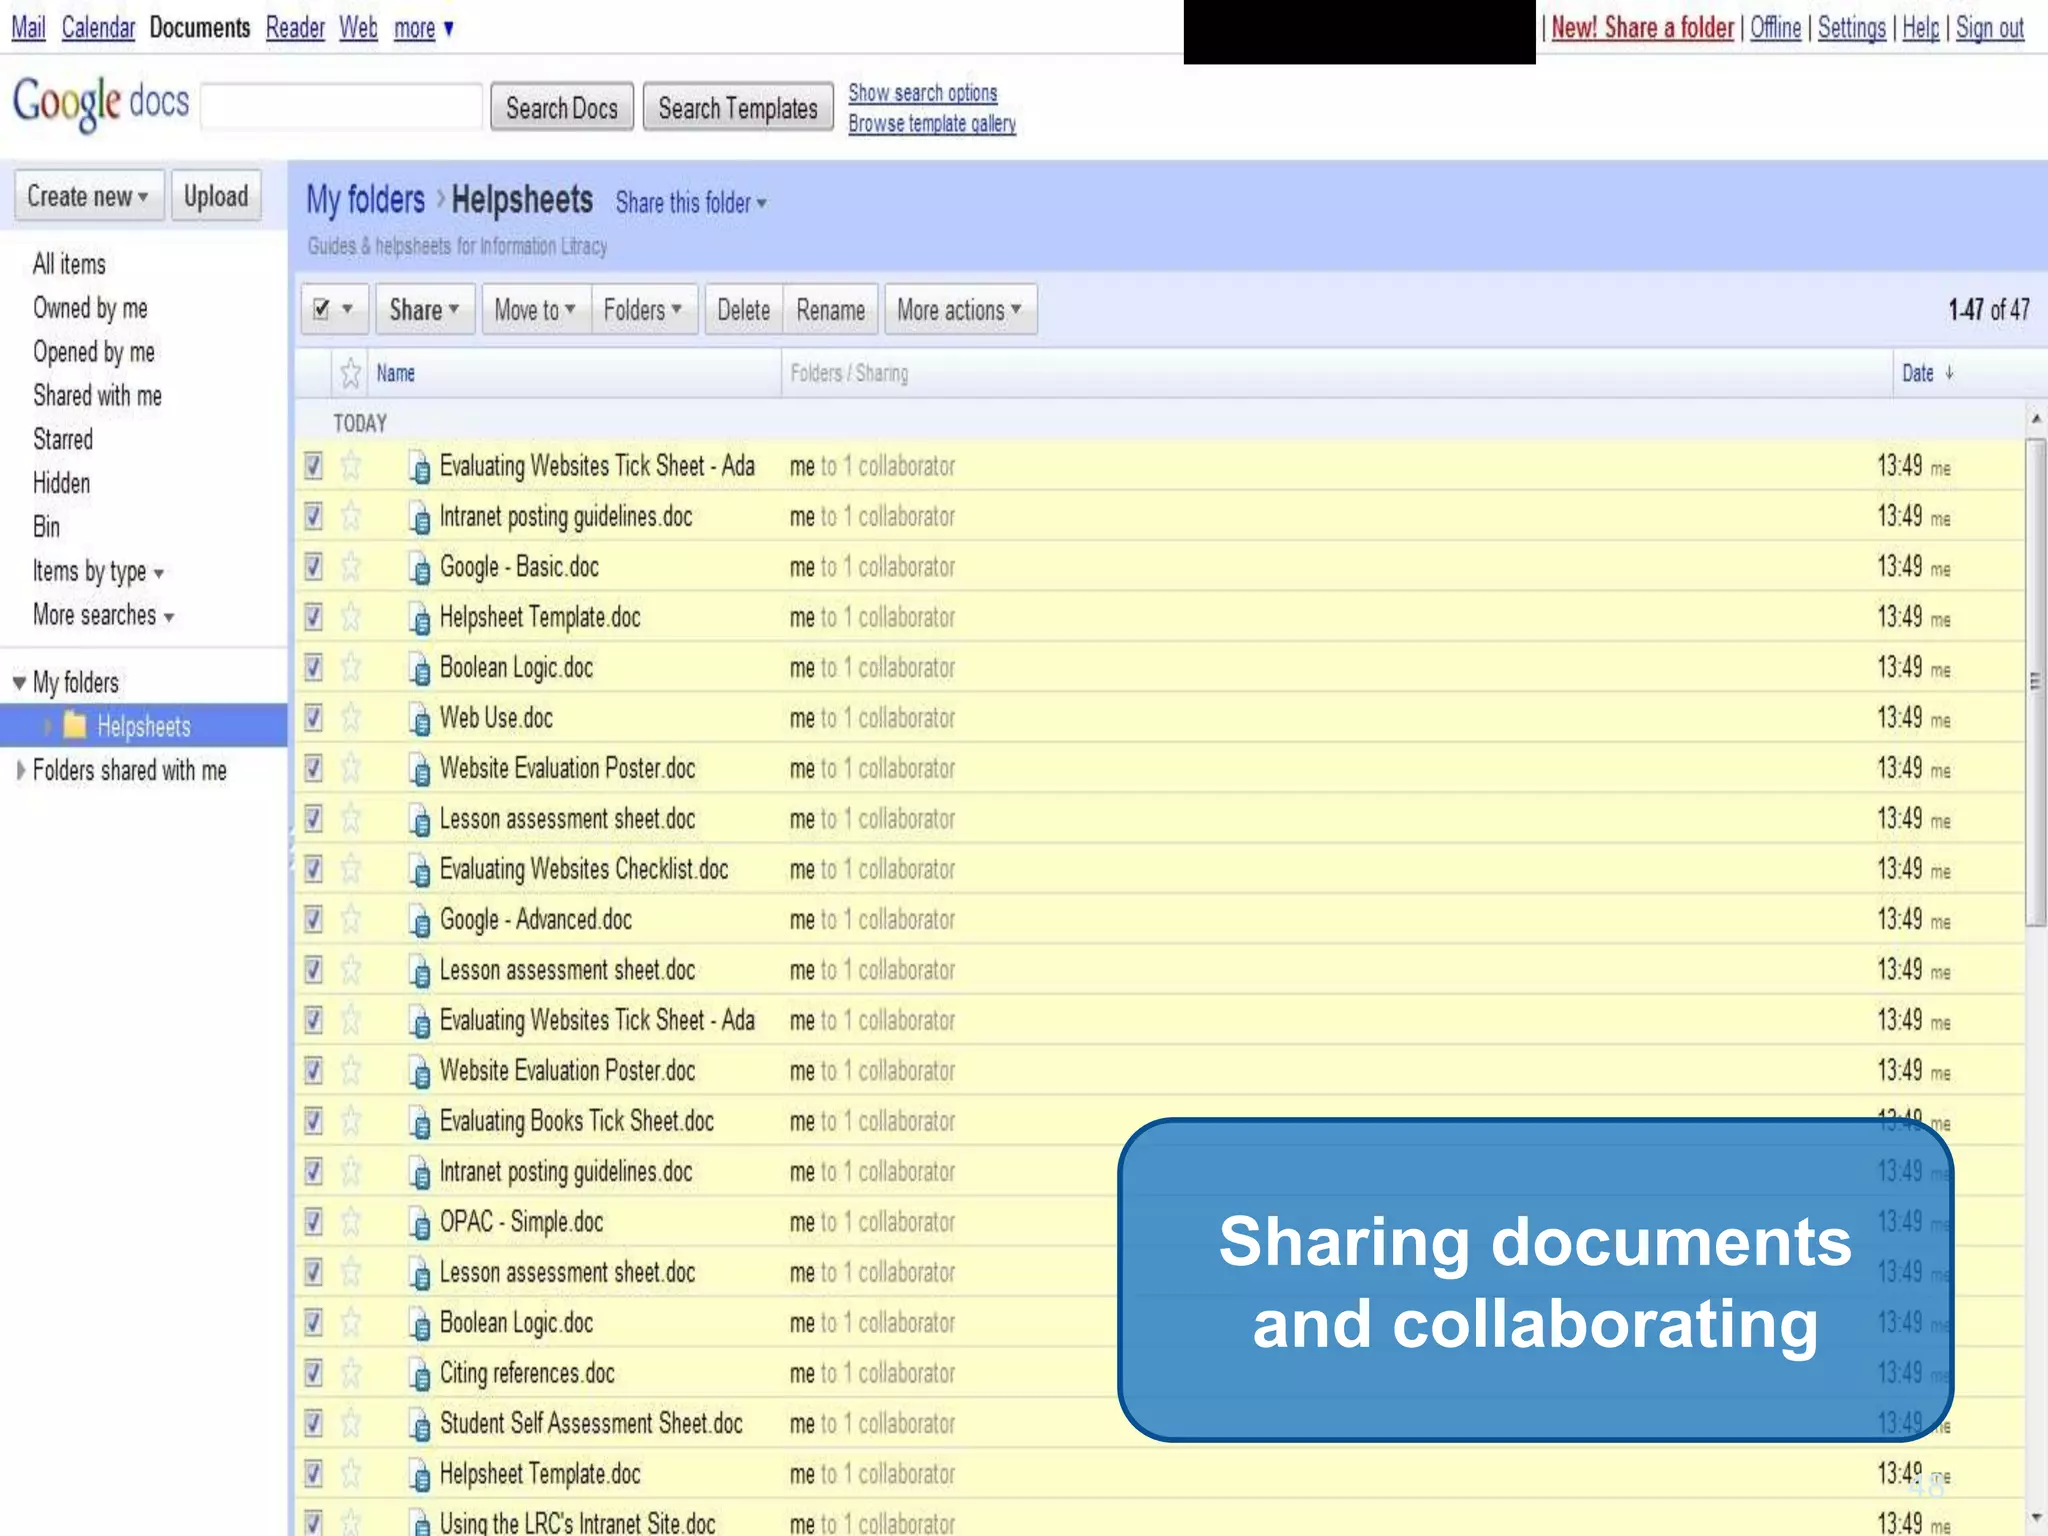Star the Evaluating Websites Checklist.doc row
This screenshot has height=1536, width=2048.
point(351,869)
